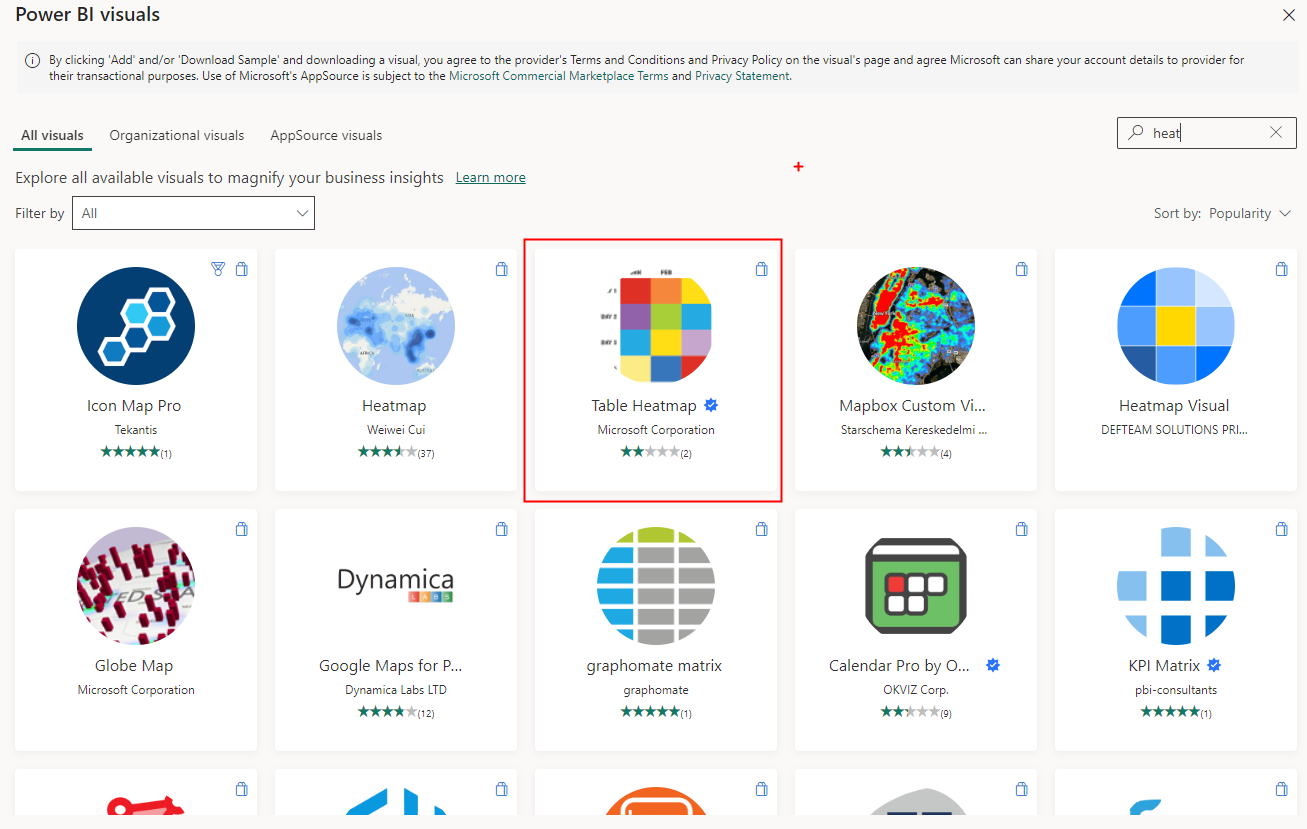This screenshot has width=1307, height=829.
Task: Click the verified badge next to Table Heatmap
Action: (x=712, y=405)
